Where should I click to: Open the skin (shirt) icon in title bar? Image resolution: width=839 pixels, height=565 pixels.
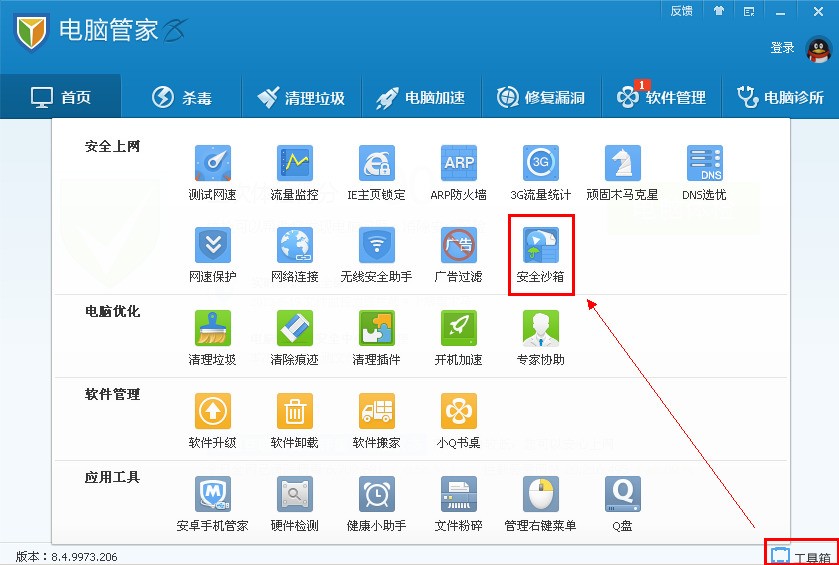pos(719,11)
